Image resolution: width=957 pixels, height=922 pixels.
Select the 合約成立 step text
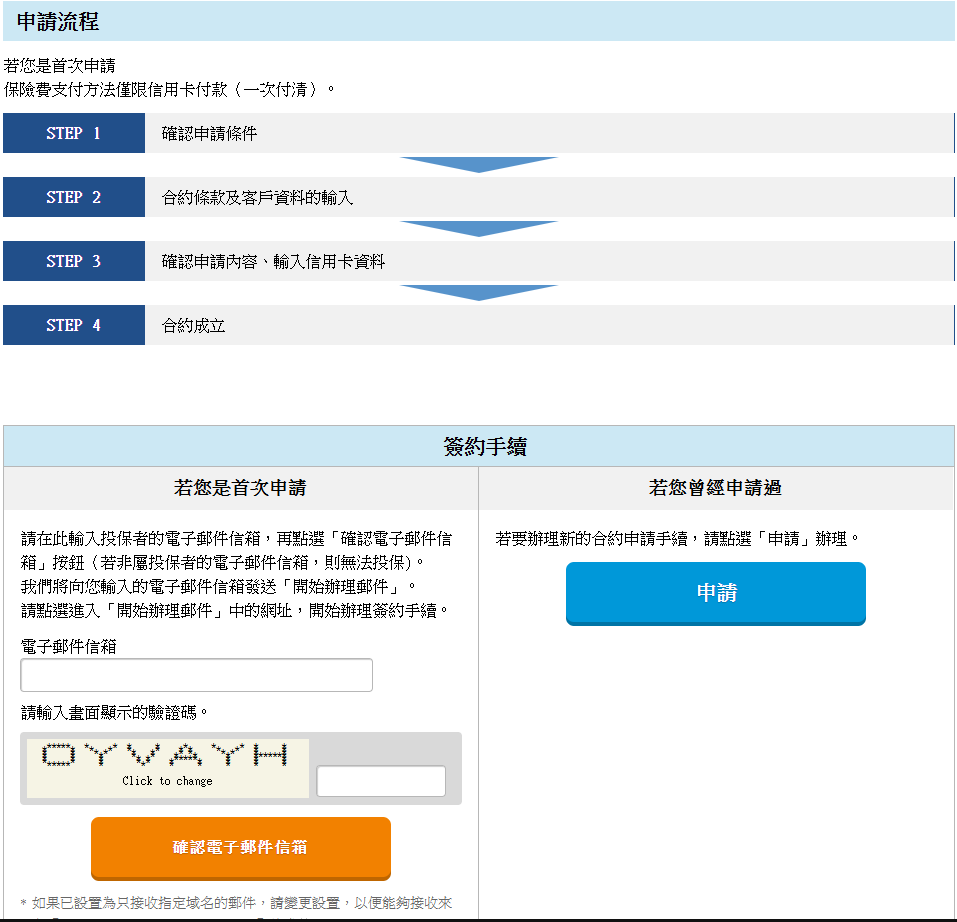coord(193,326)
